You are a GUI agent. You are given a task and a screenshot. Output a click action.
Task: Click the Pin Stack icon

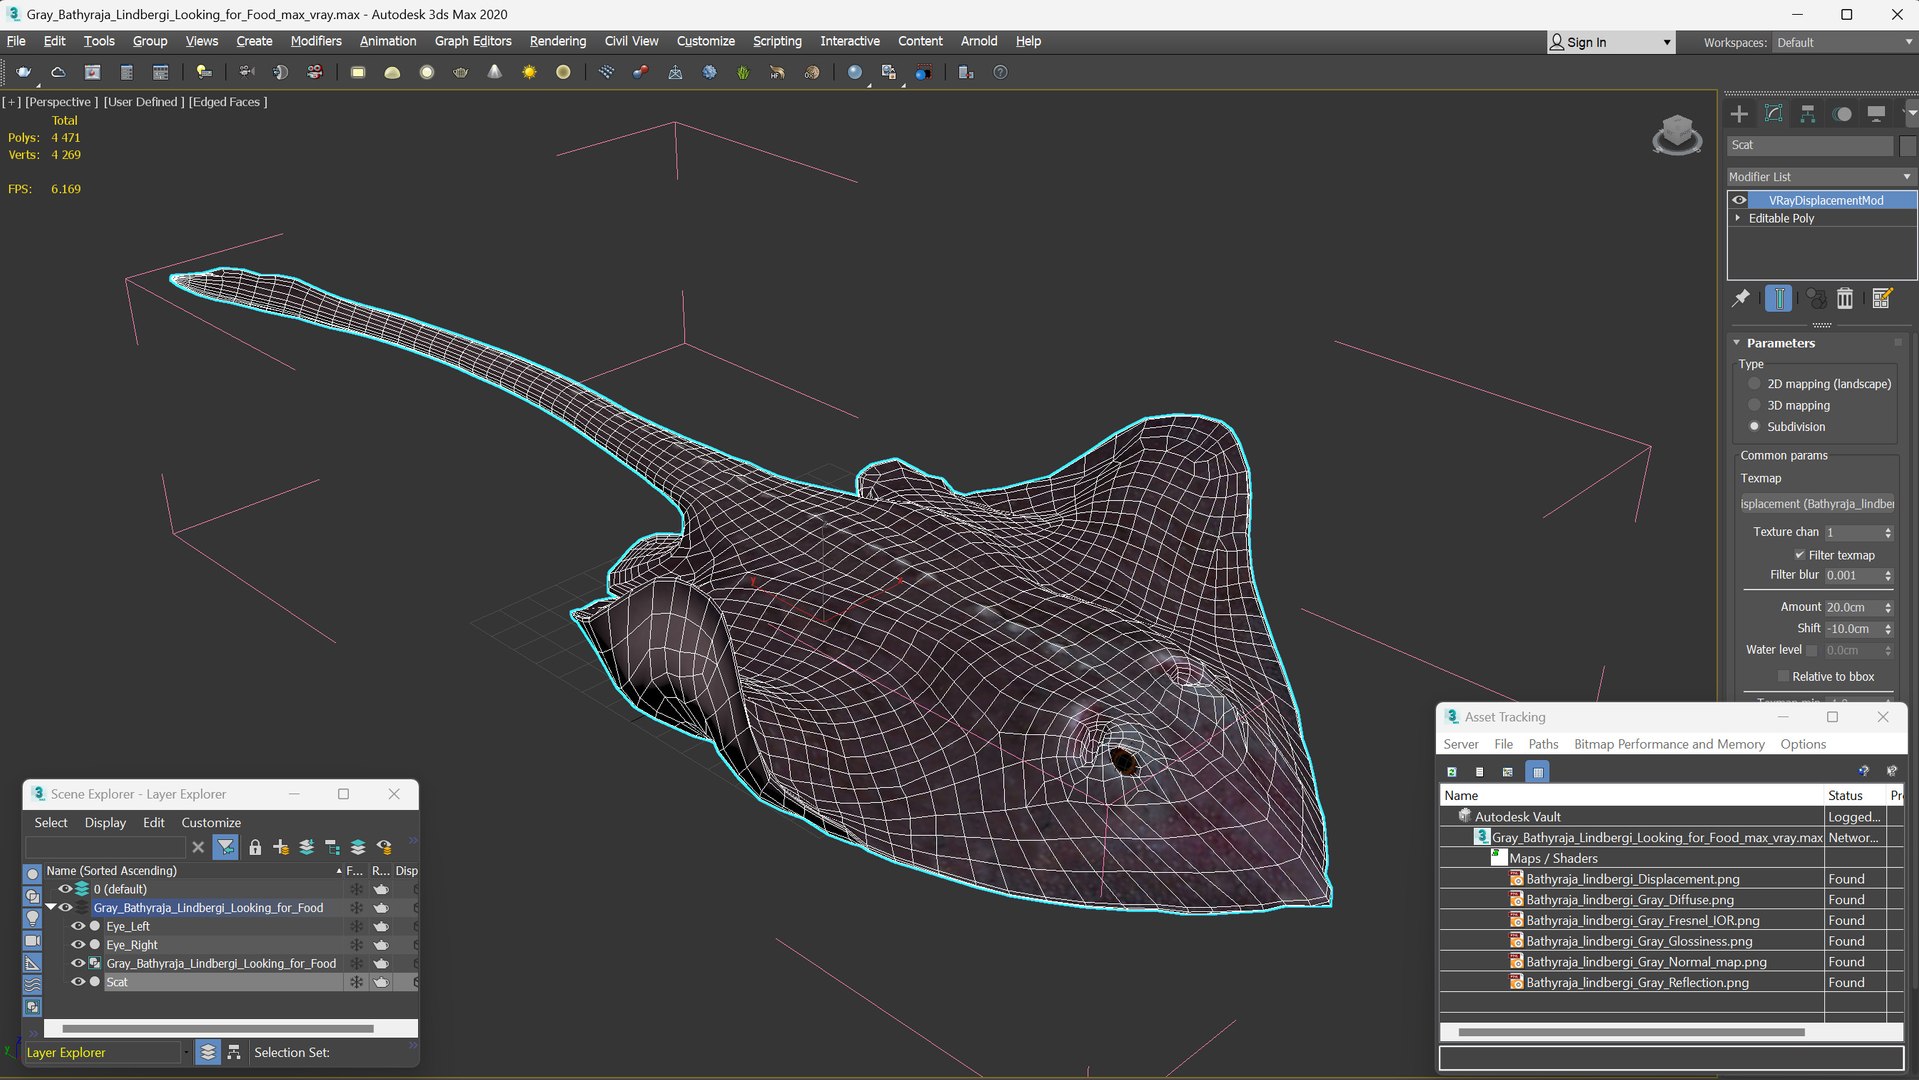pyautogui.click(x=1741, y=298)
